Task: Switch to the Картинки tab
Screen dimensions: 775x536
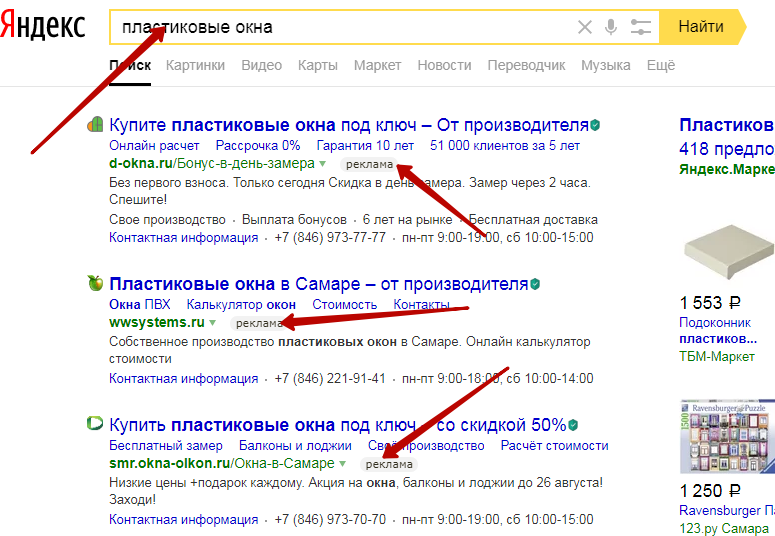Action: [x=195, y=65]
